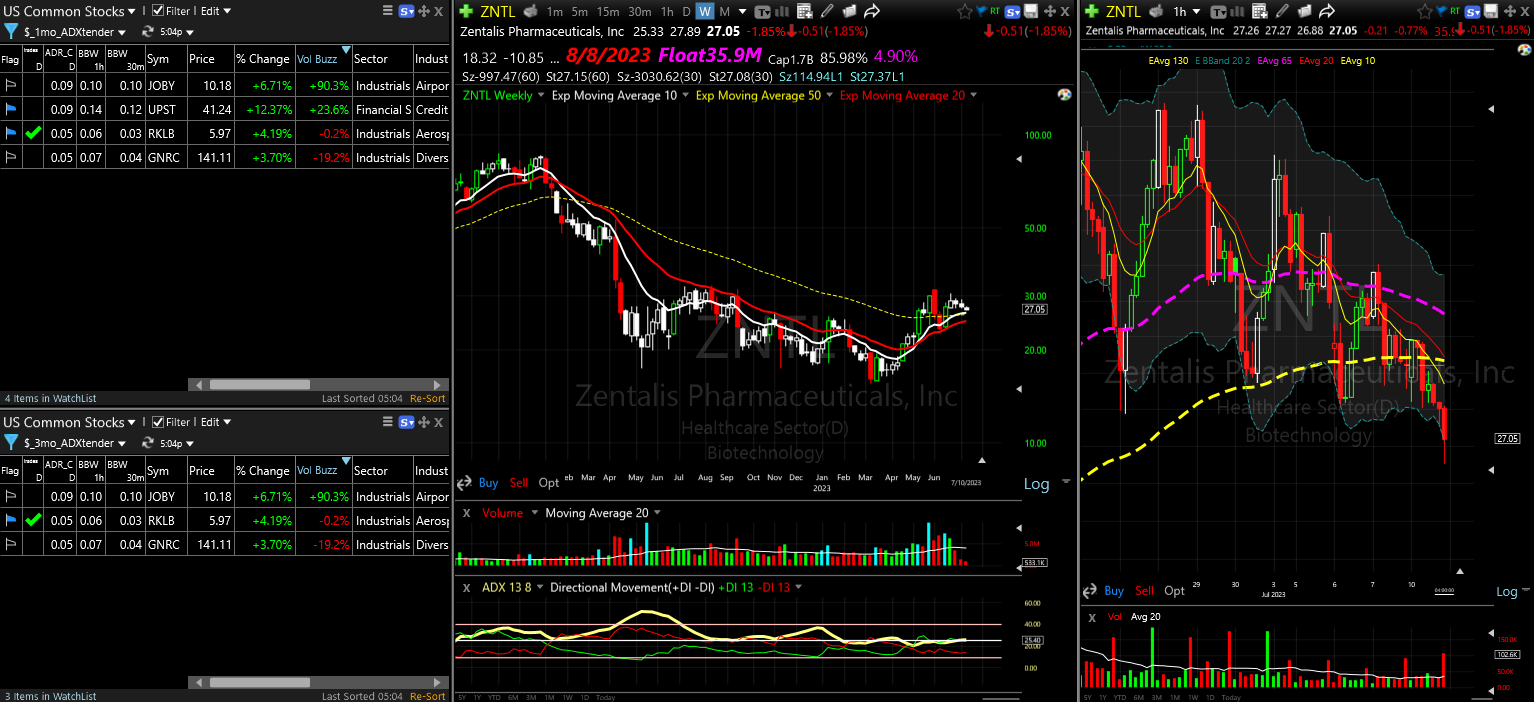
Task: Toggle Log scale on the weekly ZNTL chart
Action: 1037,484
